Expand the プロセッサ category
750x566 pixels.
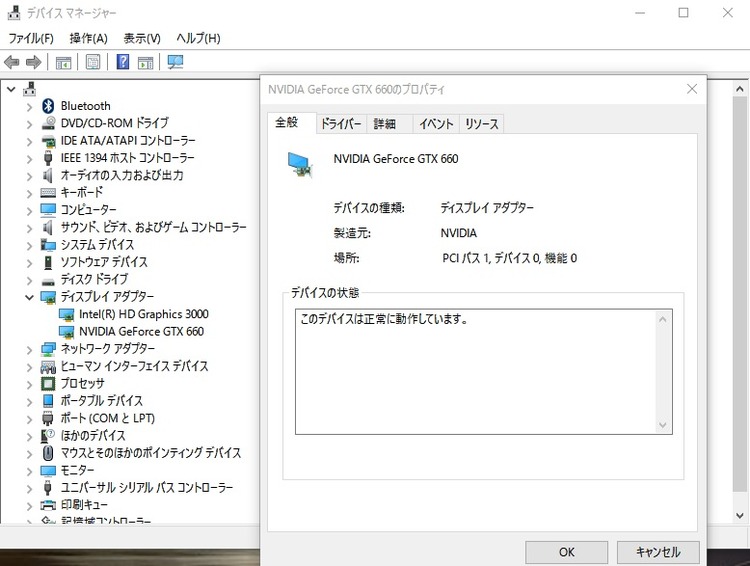[x=29, y=385]
